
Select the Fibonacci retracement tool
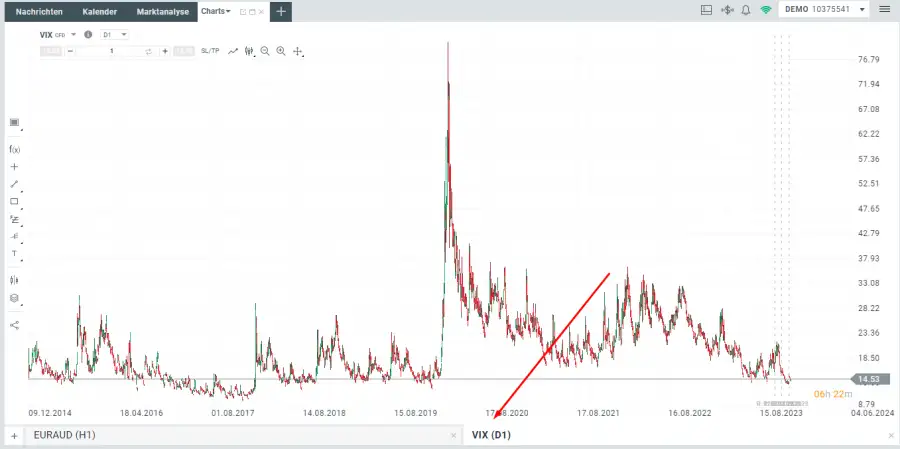point(14,219)
